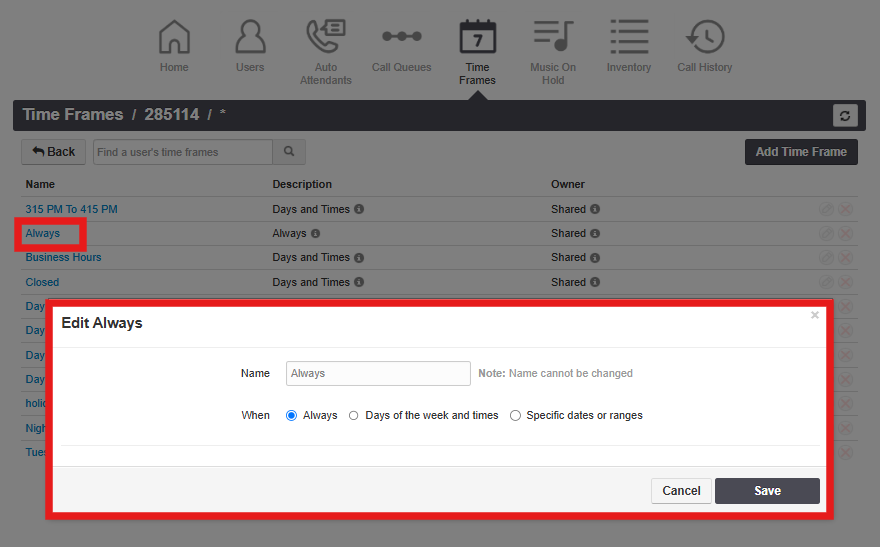The width and height of the screenshot is (880, 547).
Task: Open the Inventory list icon
Action: pyautogui.click(x=629, y=38)
